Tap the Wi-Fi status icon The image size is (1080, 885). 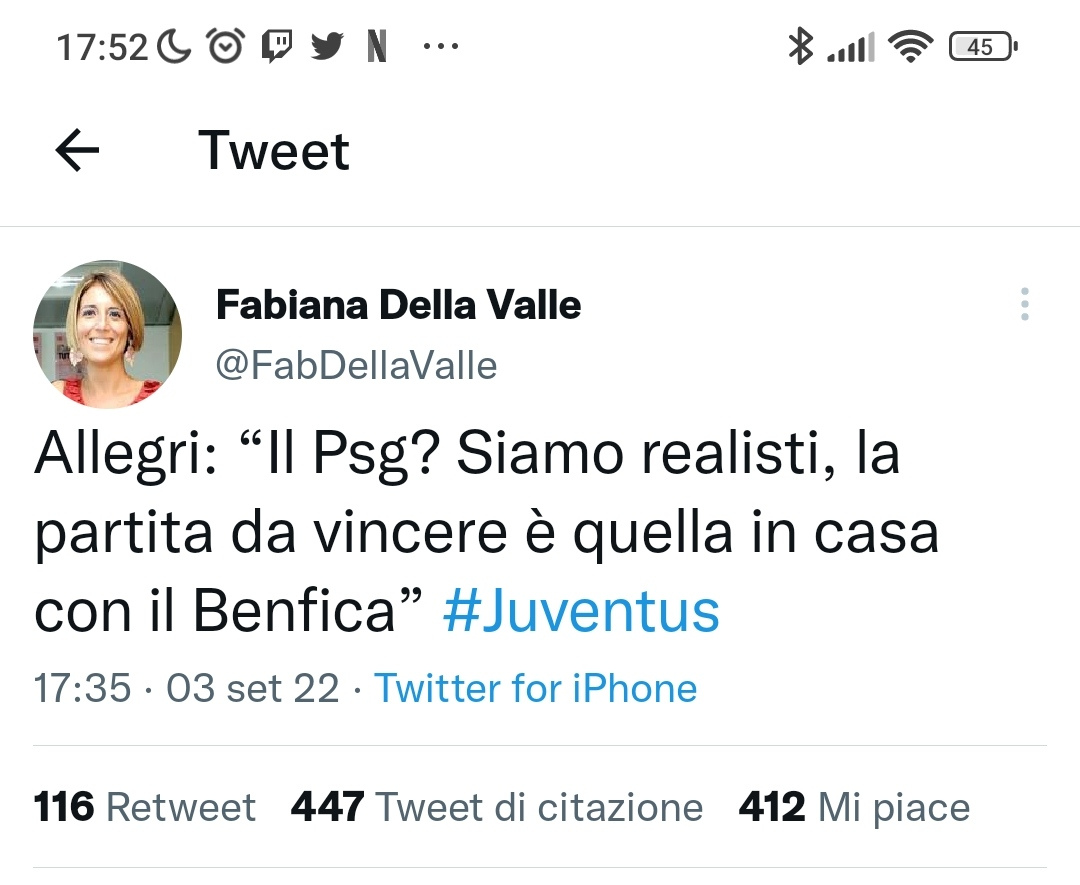point(911,47)
